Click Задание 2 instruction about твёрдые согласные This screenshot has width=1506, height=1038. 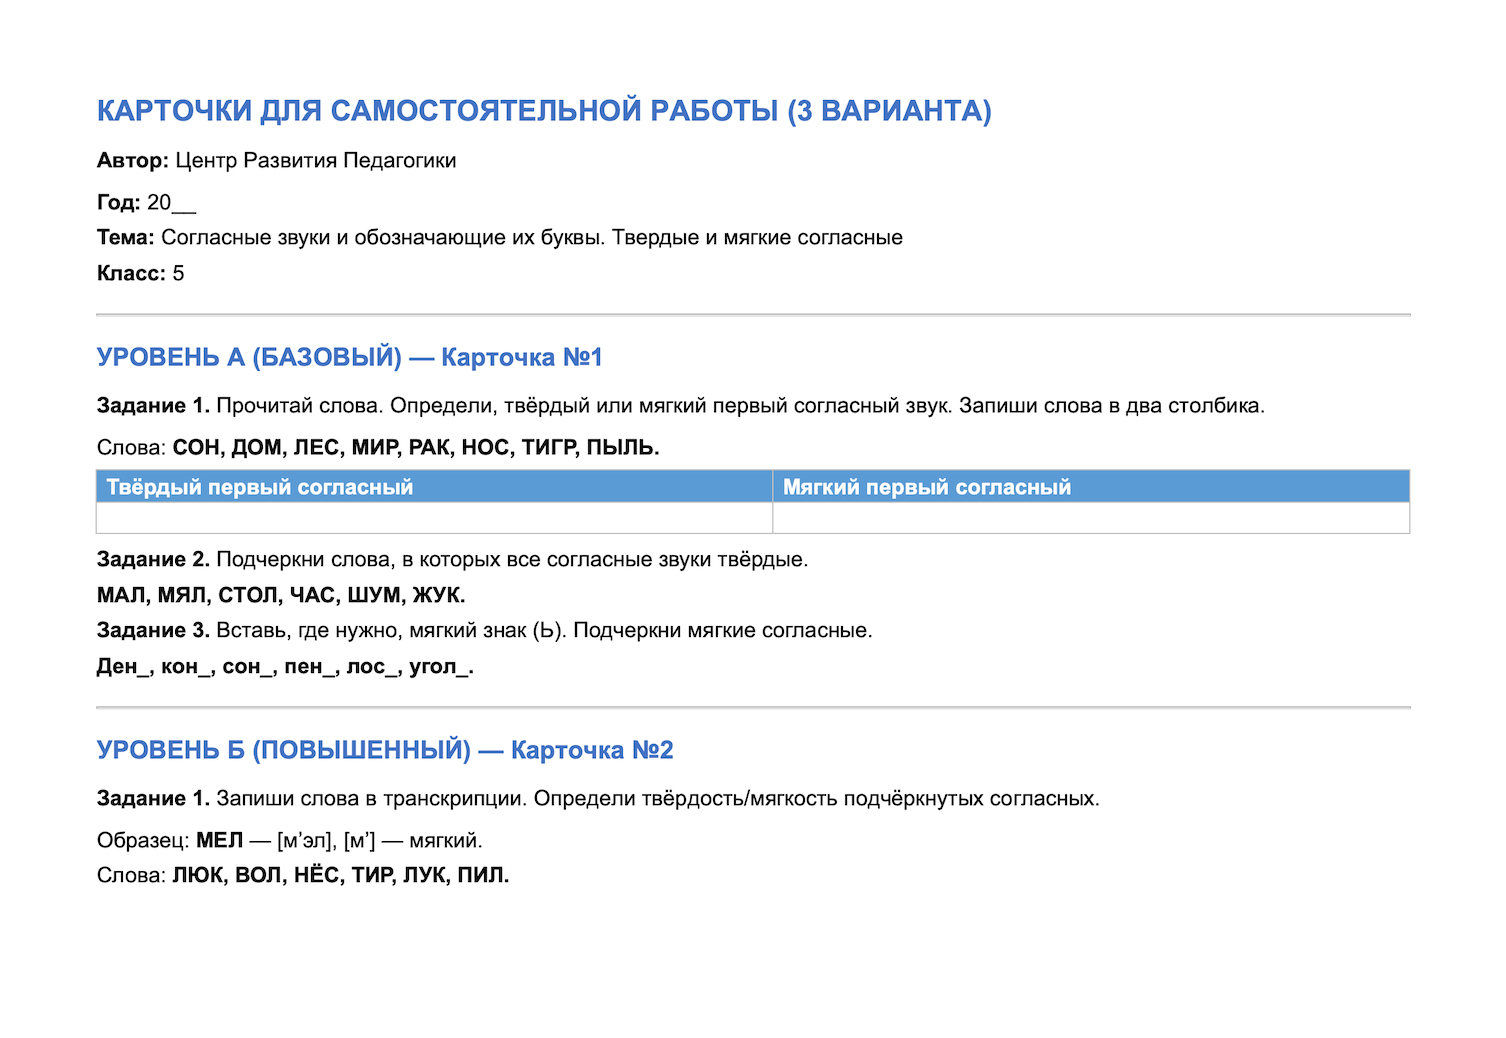[452, 560]
